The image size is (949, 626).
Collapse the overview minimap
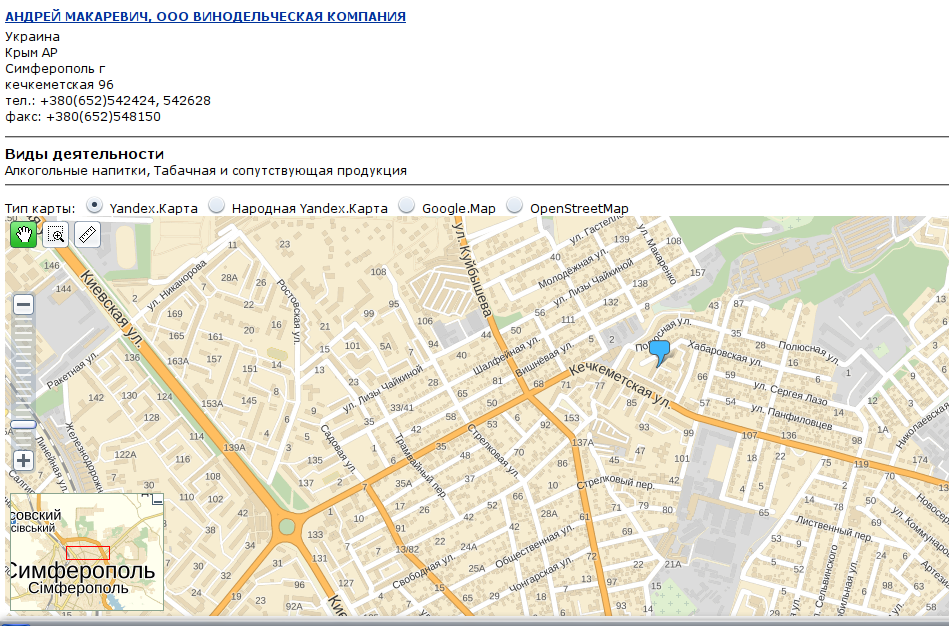coord(157,500)
